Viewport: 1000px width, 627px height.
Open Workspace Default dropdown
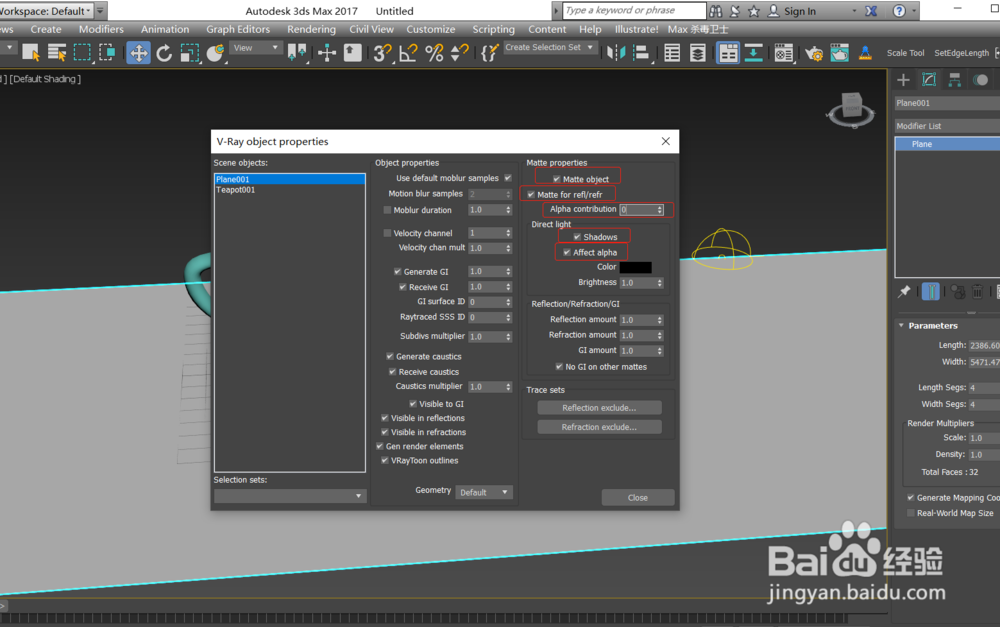46,11
